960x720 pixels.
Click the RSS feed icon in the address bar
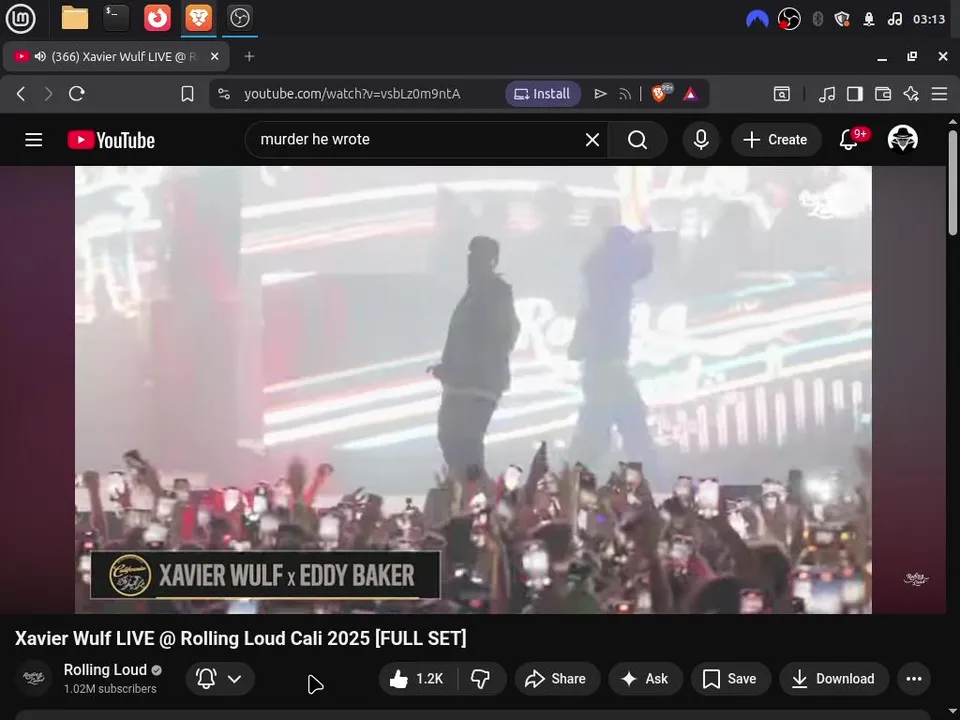click(624, 94)
